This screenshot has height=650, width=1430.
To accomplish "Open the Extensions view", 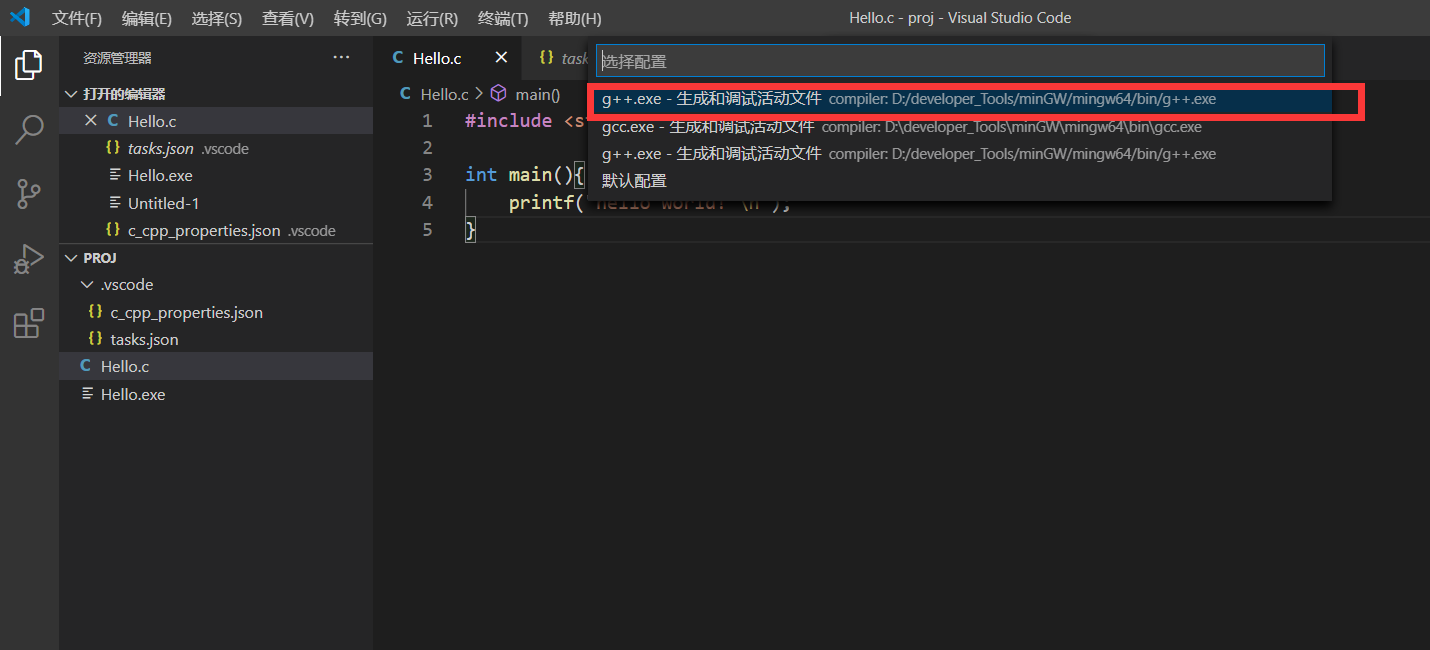I will click(x=29, y=324).
